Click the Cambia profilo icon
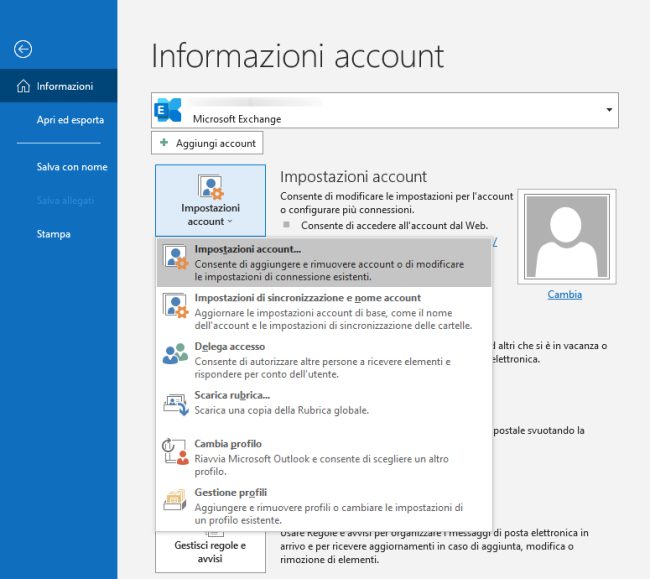Screen dimensions: 650x579 175,451
